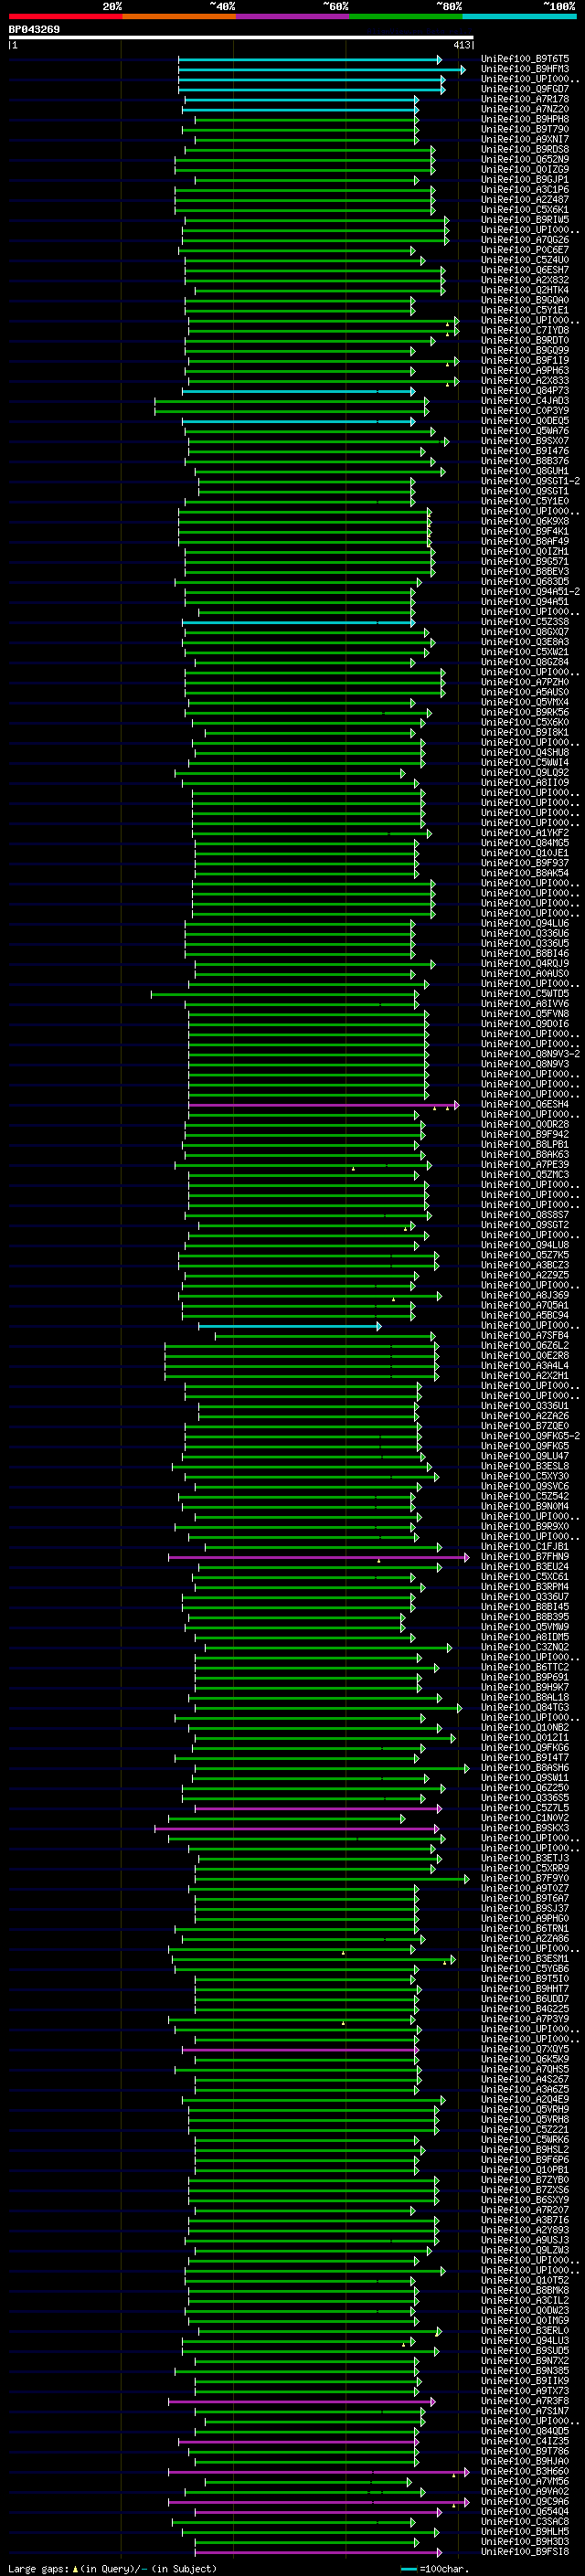Click the orange ~40% identity color segment

tap(179, 16)
